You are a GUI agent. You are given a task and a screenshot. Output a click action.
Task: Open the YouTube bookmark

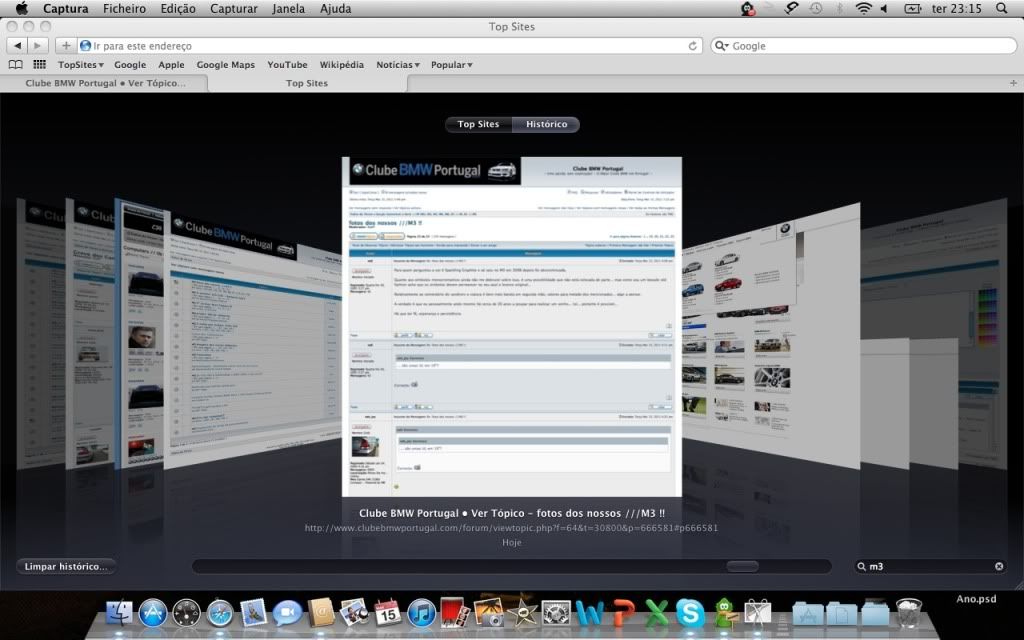287,65
